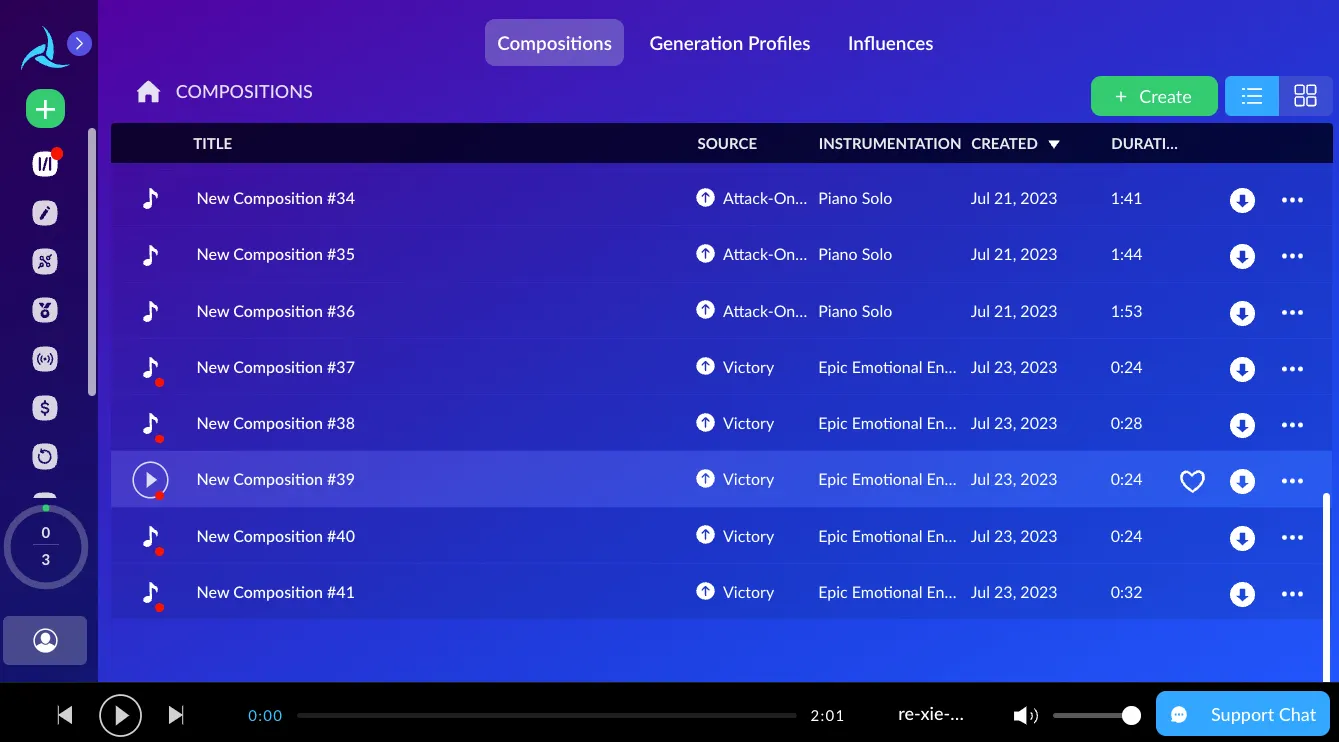Click the Title column header

click(x=212, y=144)
